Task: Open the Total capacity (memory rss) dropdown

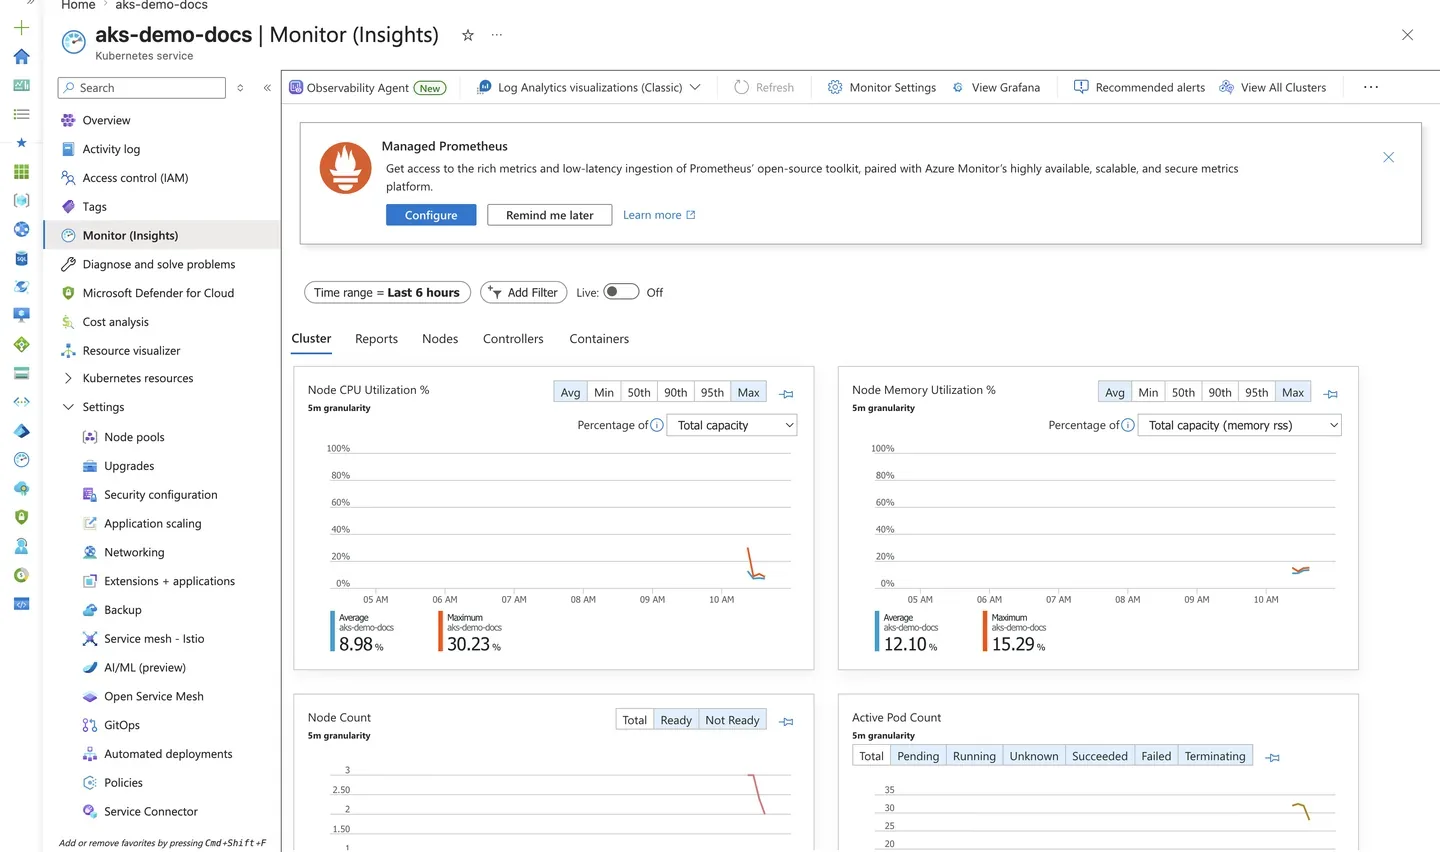Action: [x=1240, y=425]
